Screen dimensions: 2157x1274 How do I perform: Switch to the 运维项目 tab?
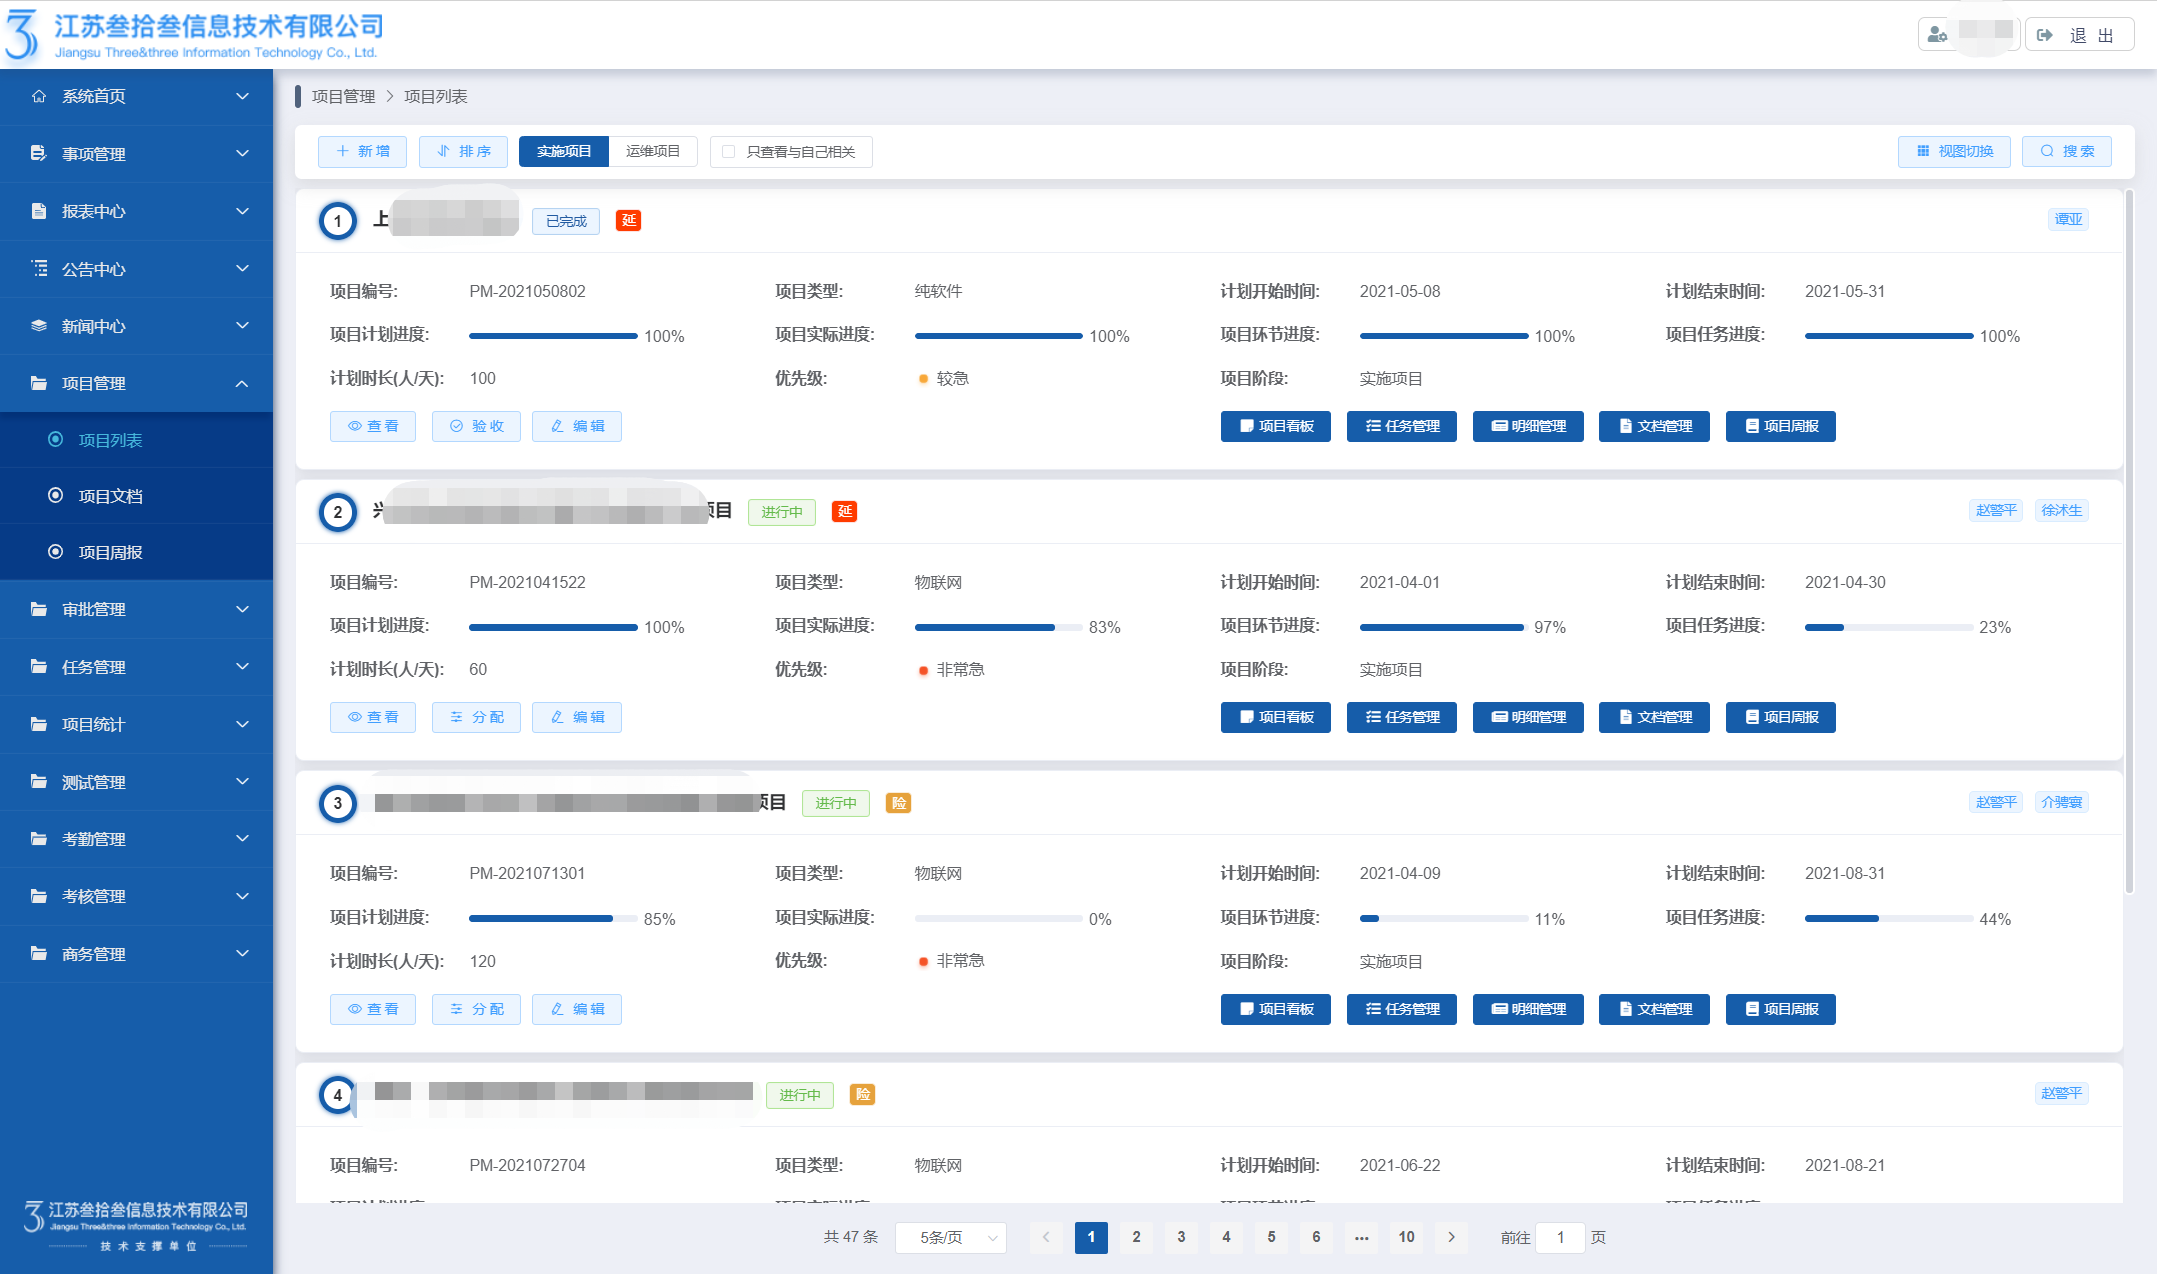652,151
